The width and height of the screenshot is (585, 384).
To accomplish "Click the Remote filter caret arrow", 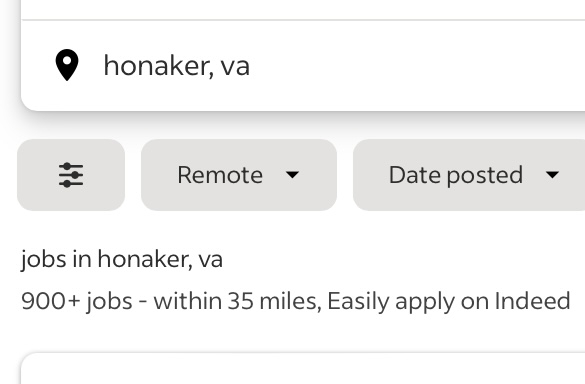I will (x=292, y=175).
